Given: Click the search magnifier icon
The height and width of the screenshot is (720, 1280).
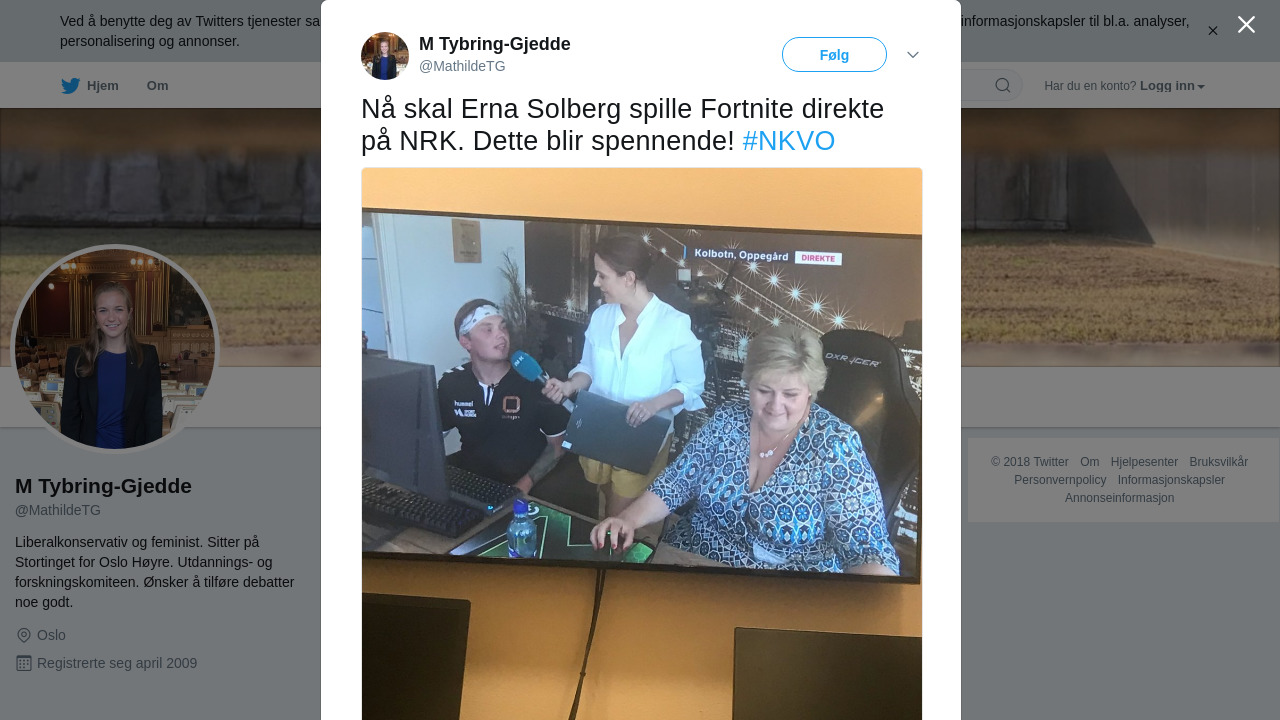Looking at the screenshot, I should [1003, 85].
